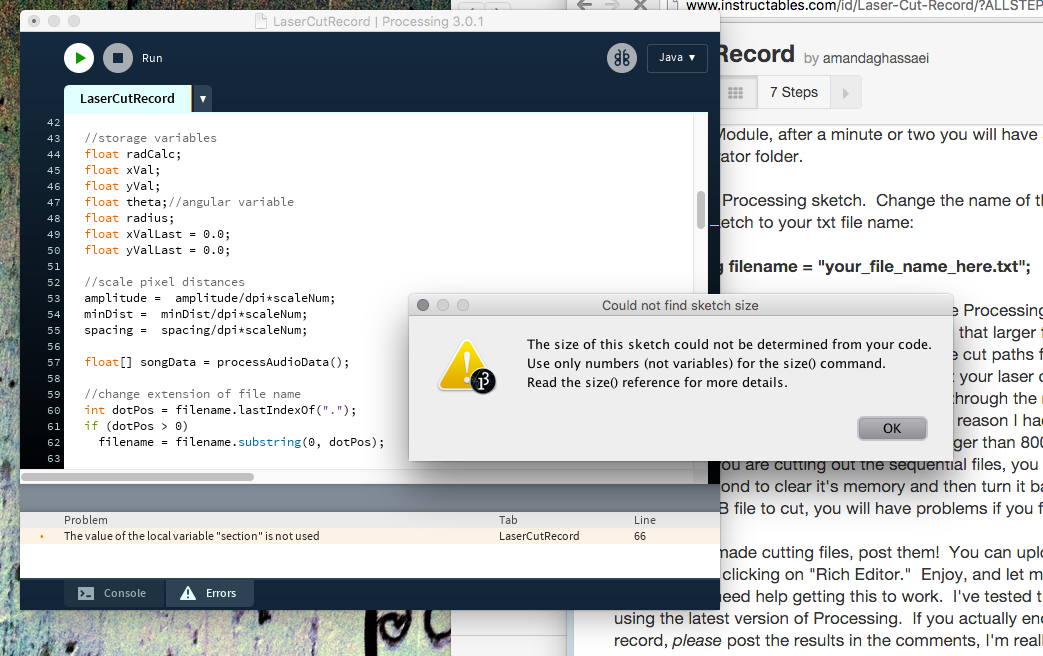Image resolution: width=1043 pixels, height=656 pixels.
Task: Click the "//scale pixel distances" comment
Action: [x=164, y=281]
